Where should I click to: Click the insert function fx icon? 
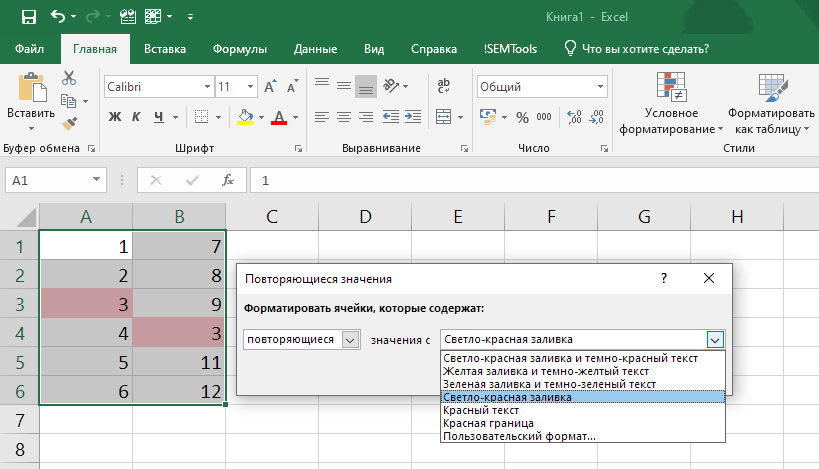228,181
